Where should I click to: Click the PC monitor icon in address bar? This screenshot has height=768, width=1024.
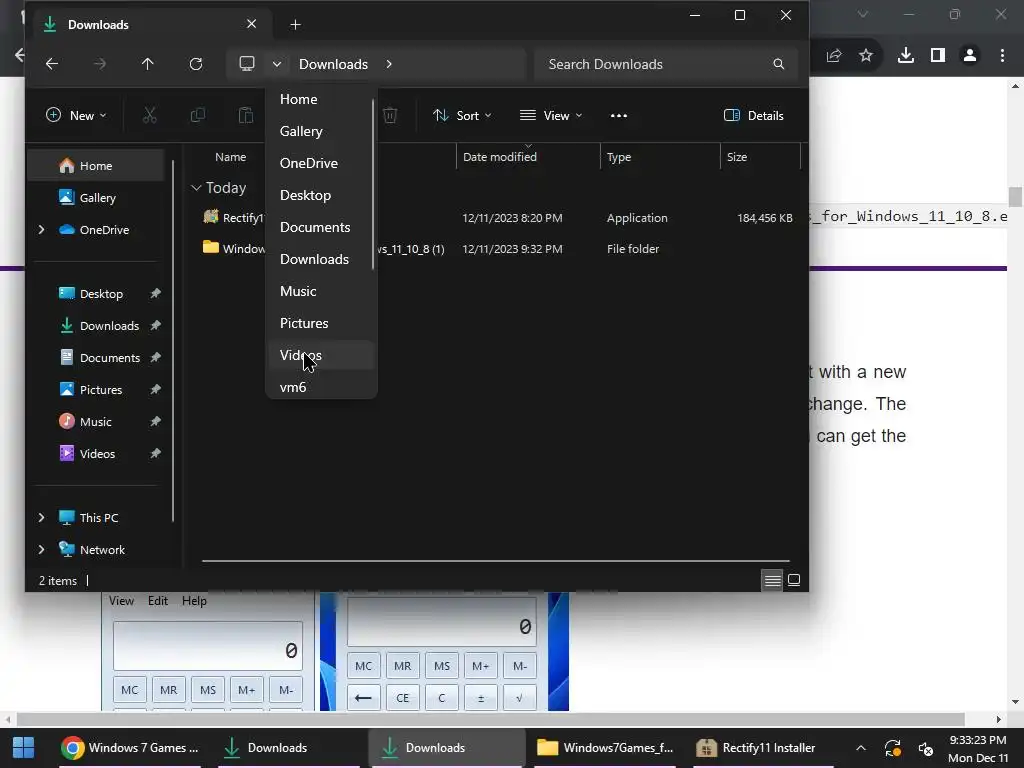[x=247, y=63]
